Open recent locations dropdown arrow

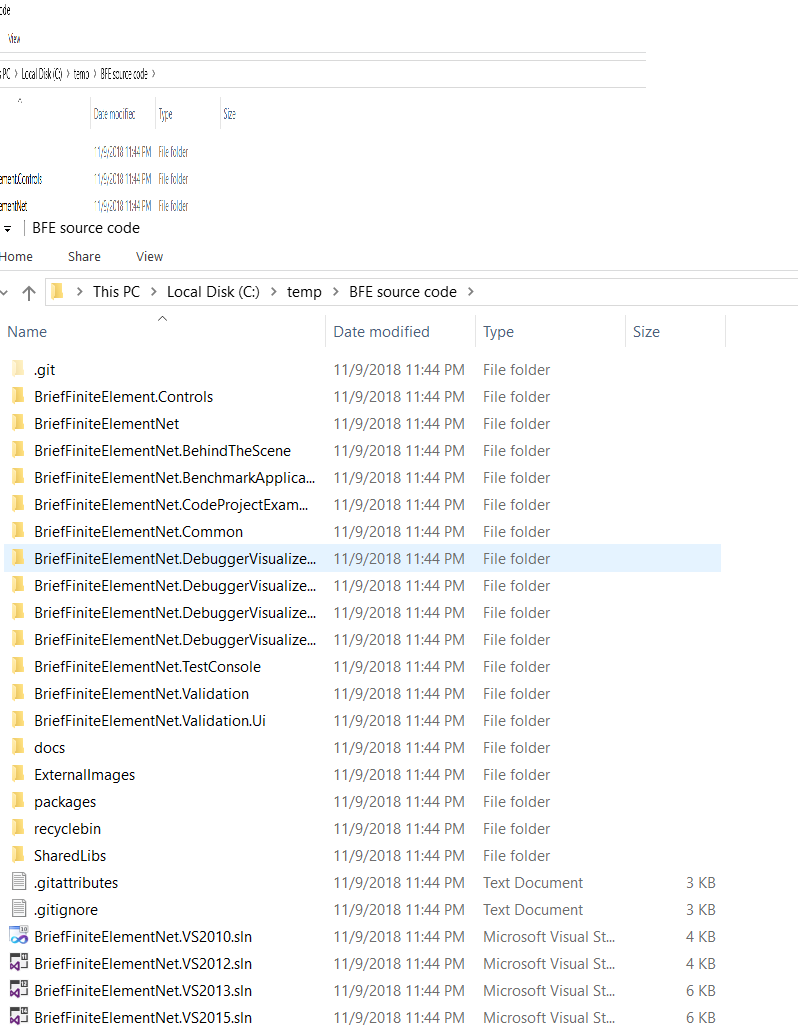click(4, 292)
